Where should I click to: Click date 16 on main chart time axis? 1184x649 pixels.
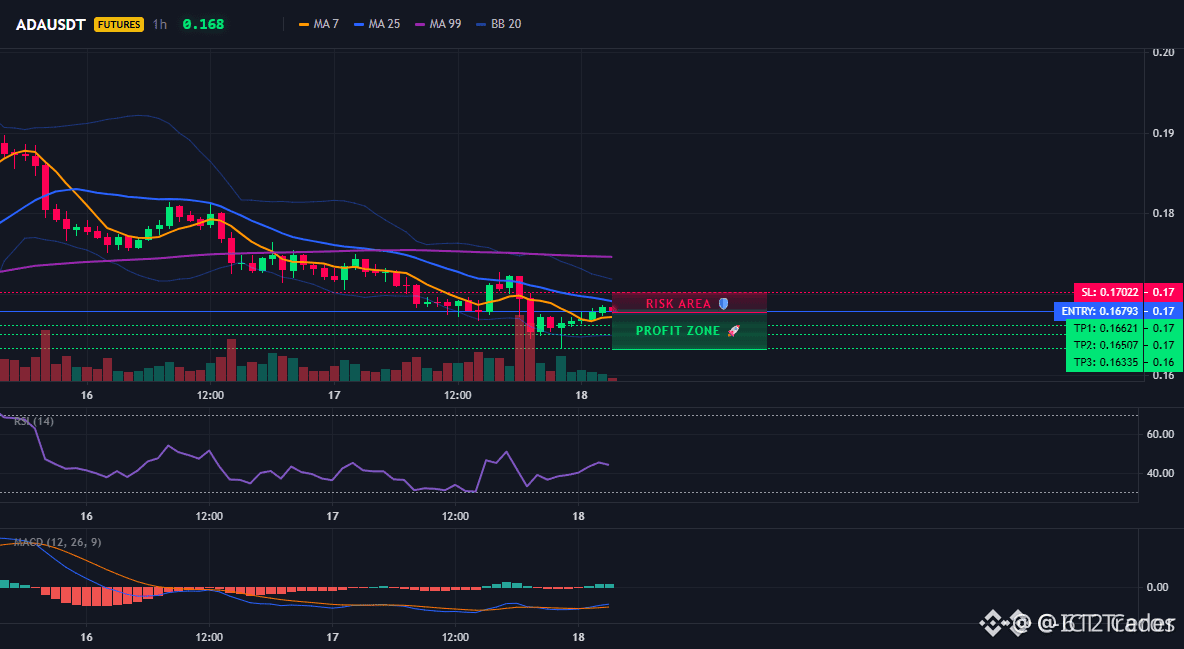(87, 395)
